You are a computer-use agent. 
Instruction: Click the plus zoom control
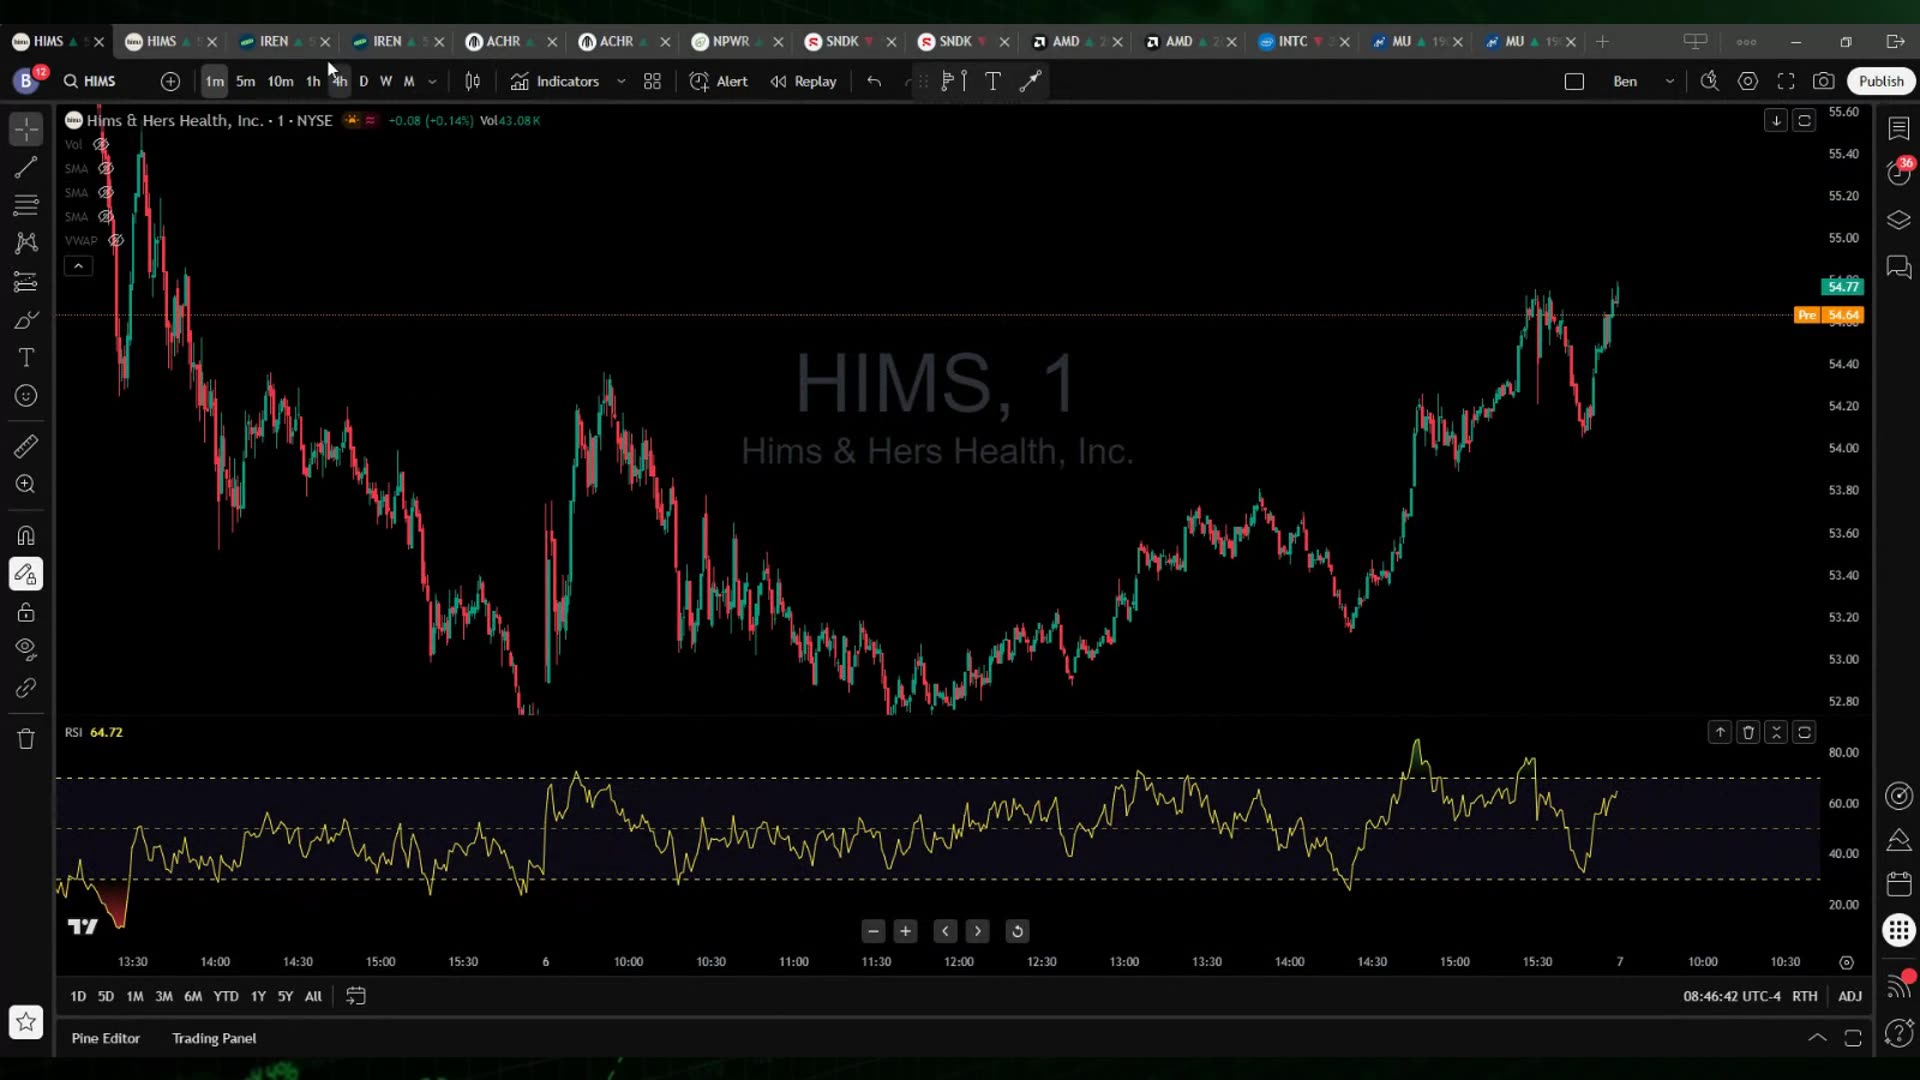(x=905, y=931)
